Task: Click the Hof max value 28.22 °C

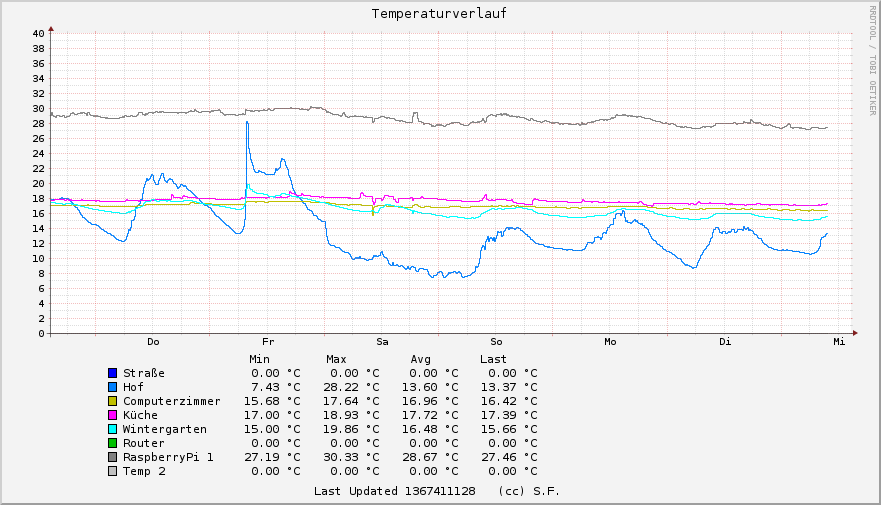Action: (x=352, y=387)
